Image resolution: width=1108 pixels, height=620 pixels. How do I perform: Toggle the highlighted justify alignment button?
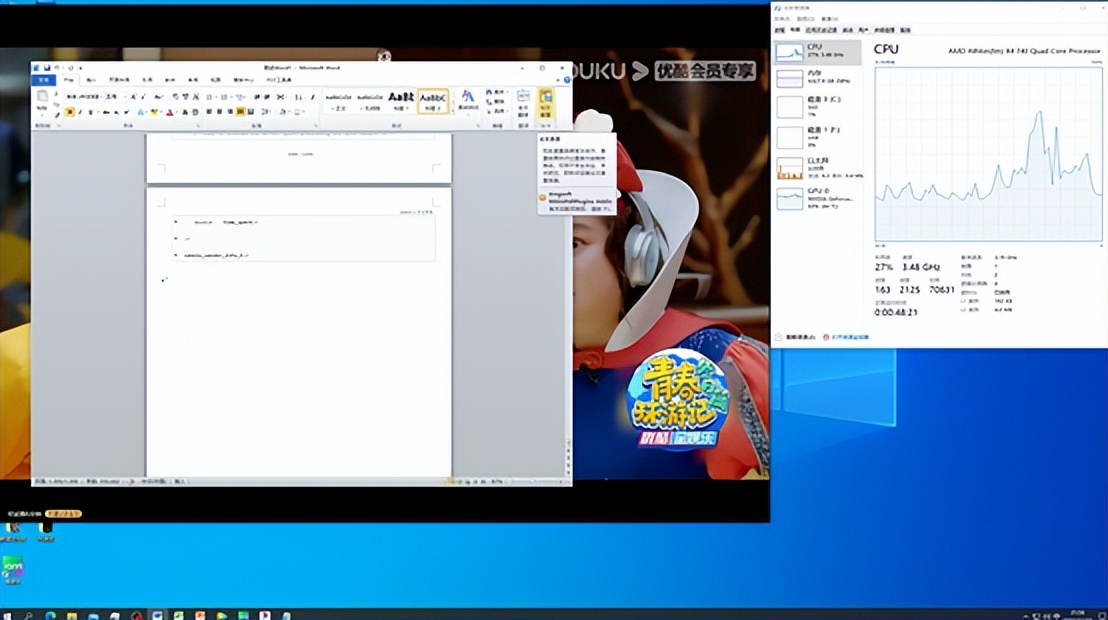pyautogui.click(x=240, y=112)
